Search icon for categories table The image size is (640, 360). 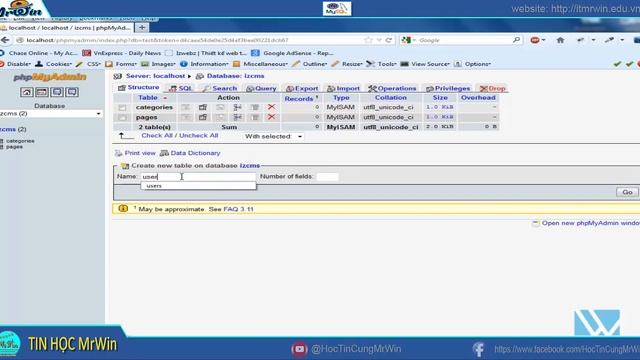(x=220, y=107)
